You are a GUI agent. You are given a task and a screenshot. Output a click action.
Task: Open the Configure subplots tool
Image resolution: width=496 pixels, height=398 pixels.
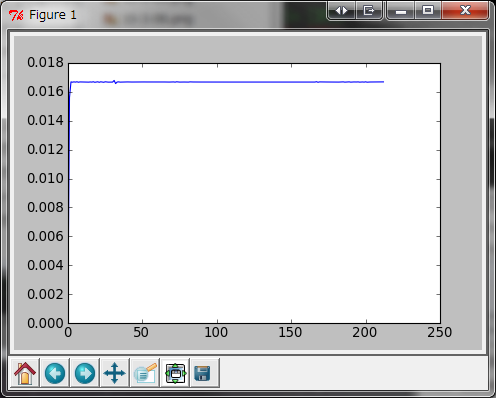pos(175,373)
